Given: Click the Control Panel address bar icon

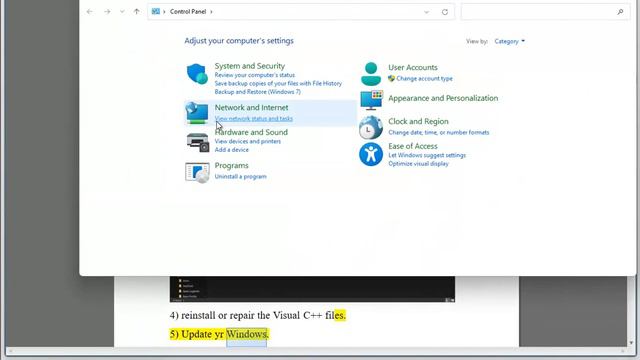Looking at the screenshot, I should click(x=156, y=11).
